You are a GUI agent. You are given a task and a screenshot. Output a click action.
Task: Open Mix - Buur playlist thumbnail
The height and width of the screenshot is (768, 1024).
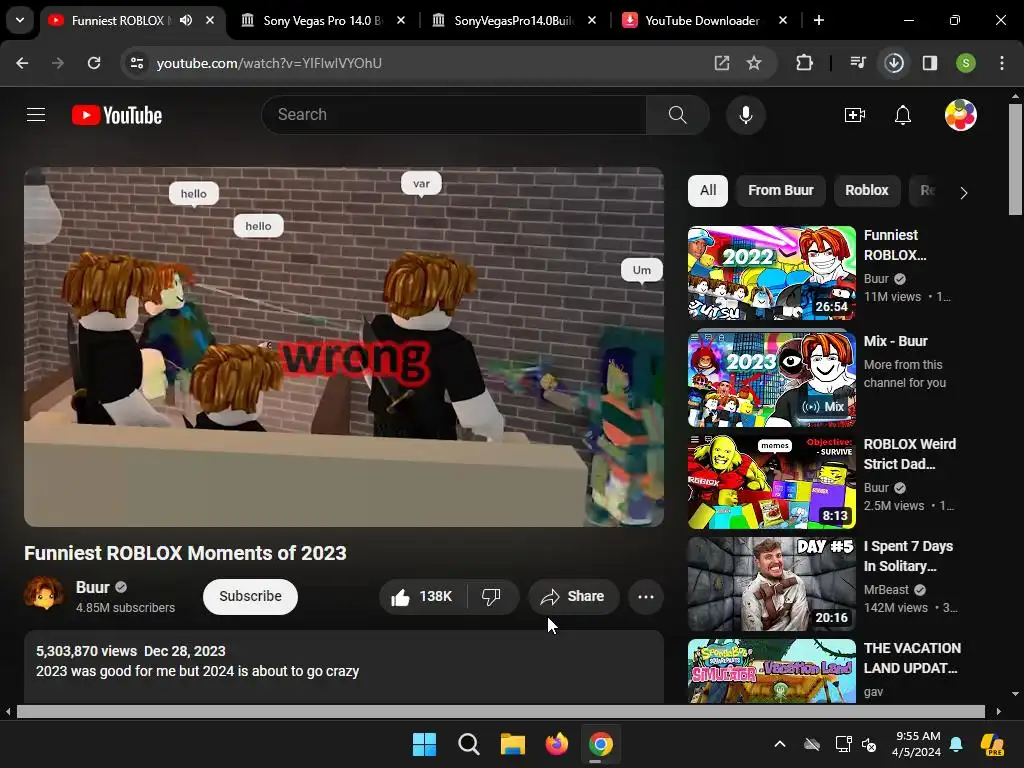(x=771, y=379)
